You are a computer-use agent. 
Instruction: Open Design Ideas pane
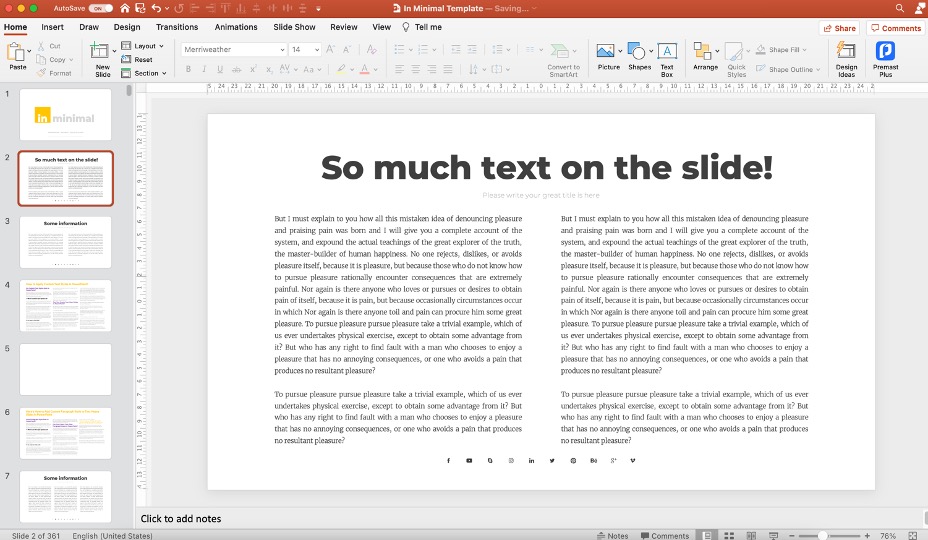point(846,59)
